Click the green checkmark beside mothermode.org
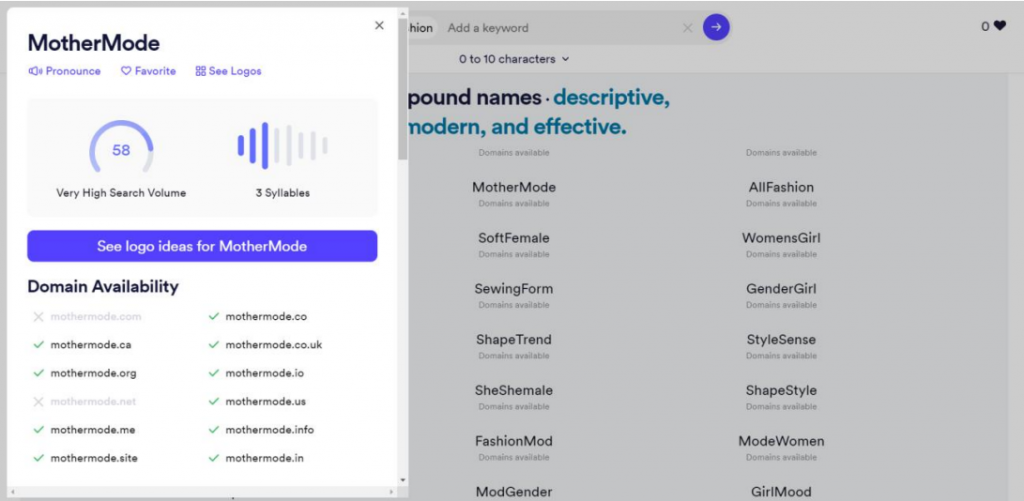The height and width of the screenshot is (501, 1024). coord(39,374)
